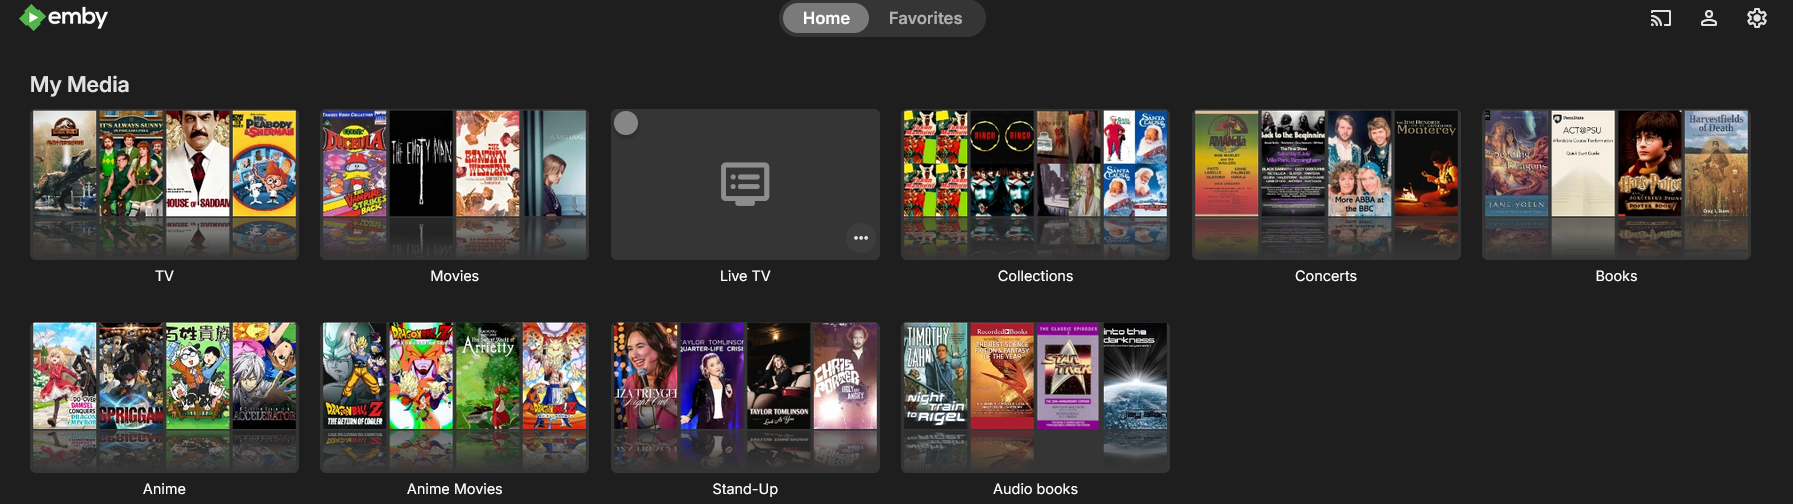
Task: Click the Anime label
Action: pos(164,489)
